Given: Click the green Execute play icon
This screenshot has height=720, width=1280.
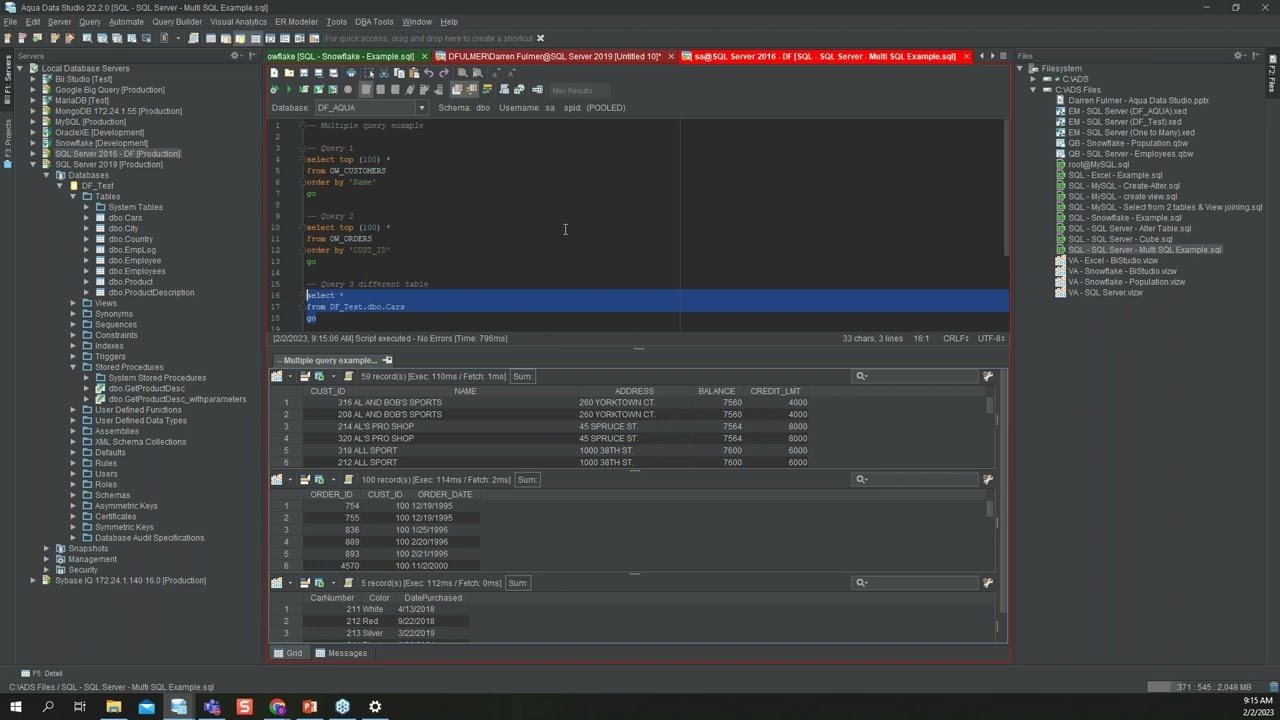Looking at the screenshot, I should (x=289, y=90).
